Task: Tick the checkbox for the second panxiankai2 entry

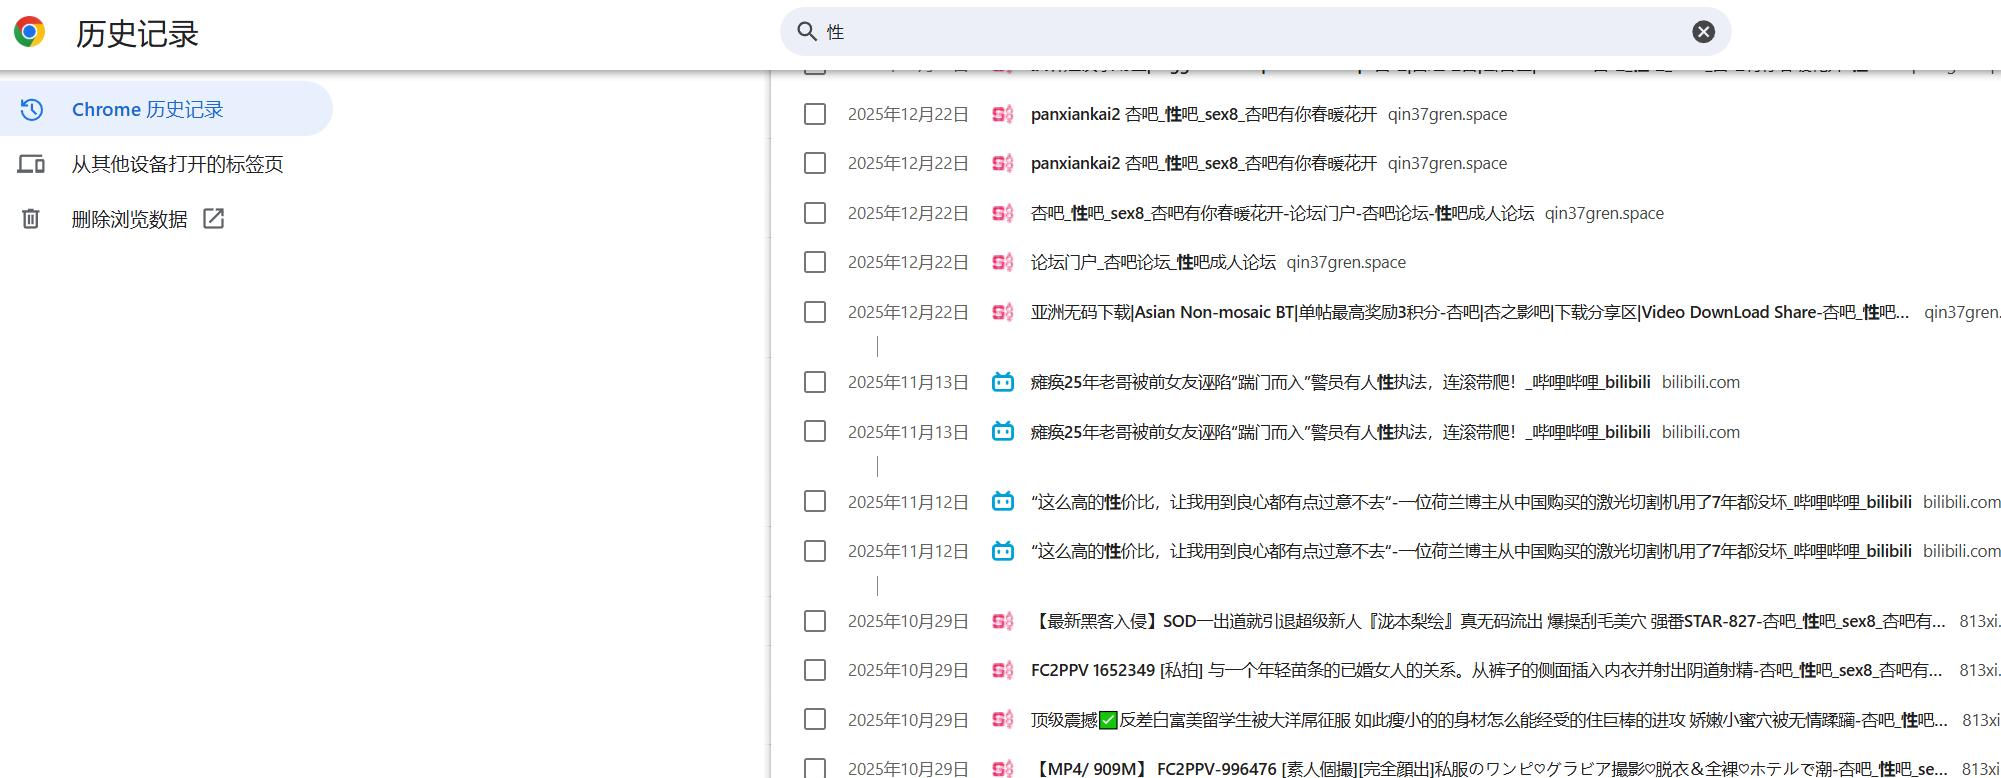Action: pos(815,163)
